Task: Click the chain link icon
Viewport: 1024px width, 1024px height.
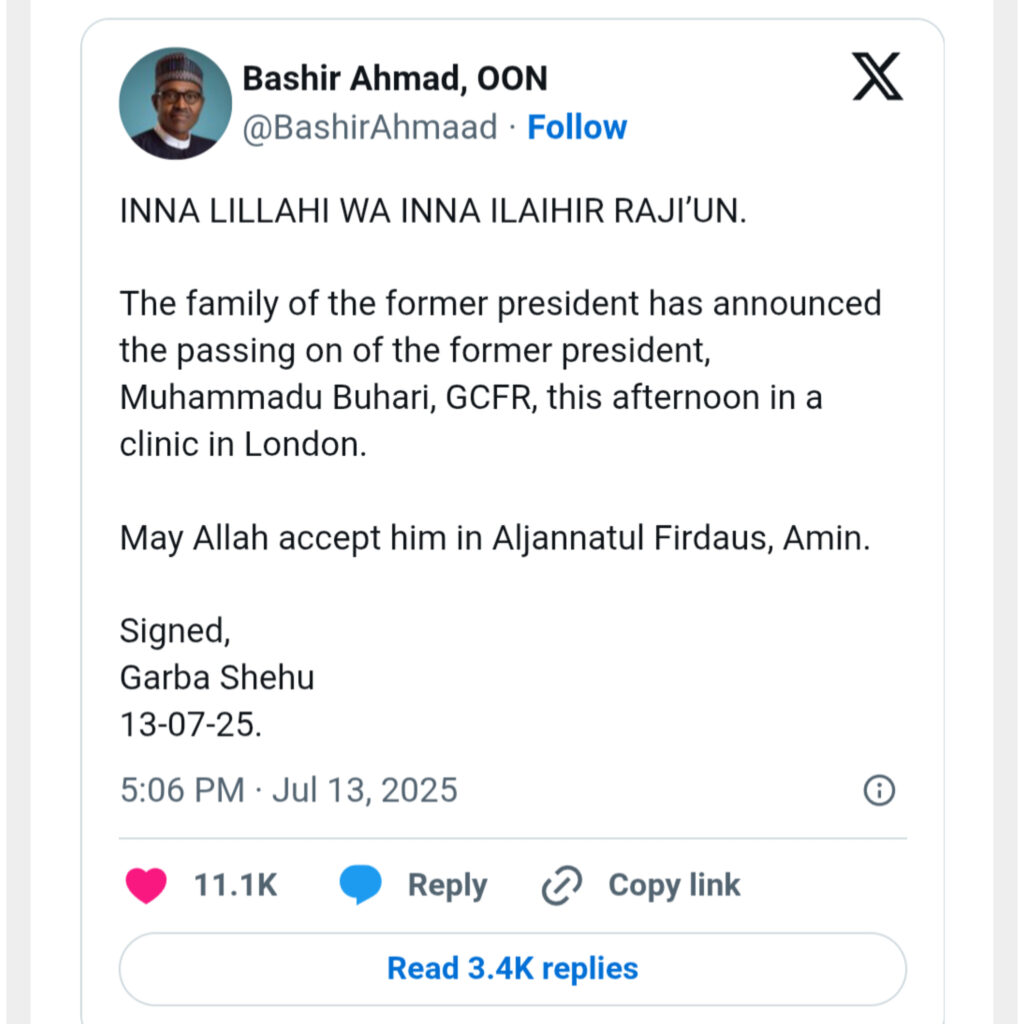Action: (x=562, y=886)
